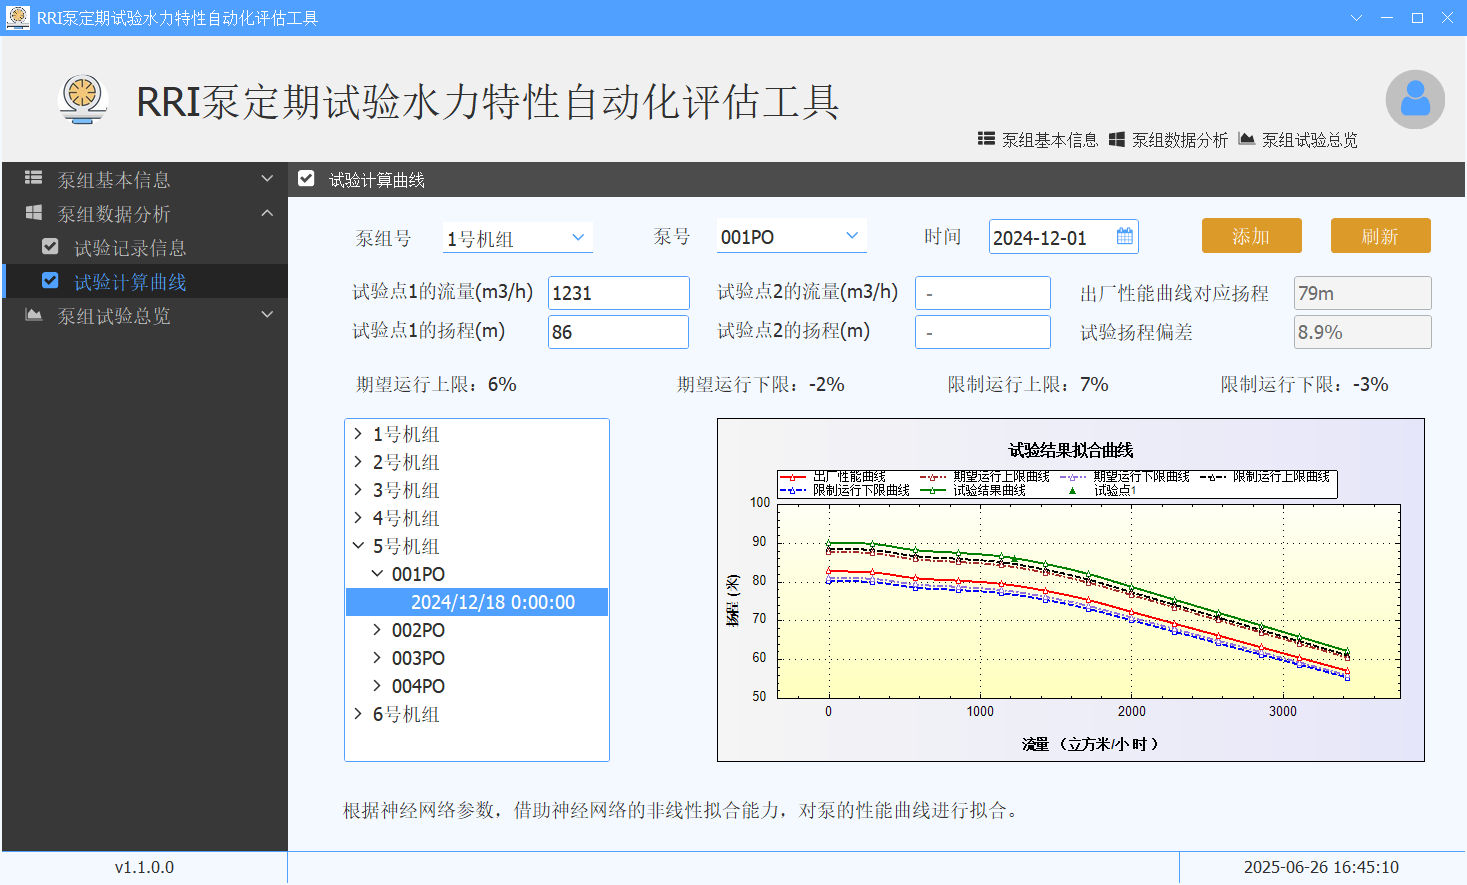Click the chart icon beside 泵组试验总览 in sidebar
Screen dimensions: 1467x885
click(x=34, y=315)
